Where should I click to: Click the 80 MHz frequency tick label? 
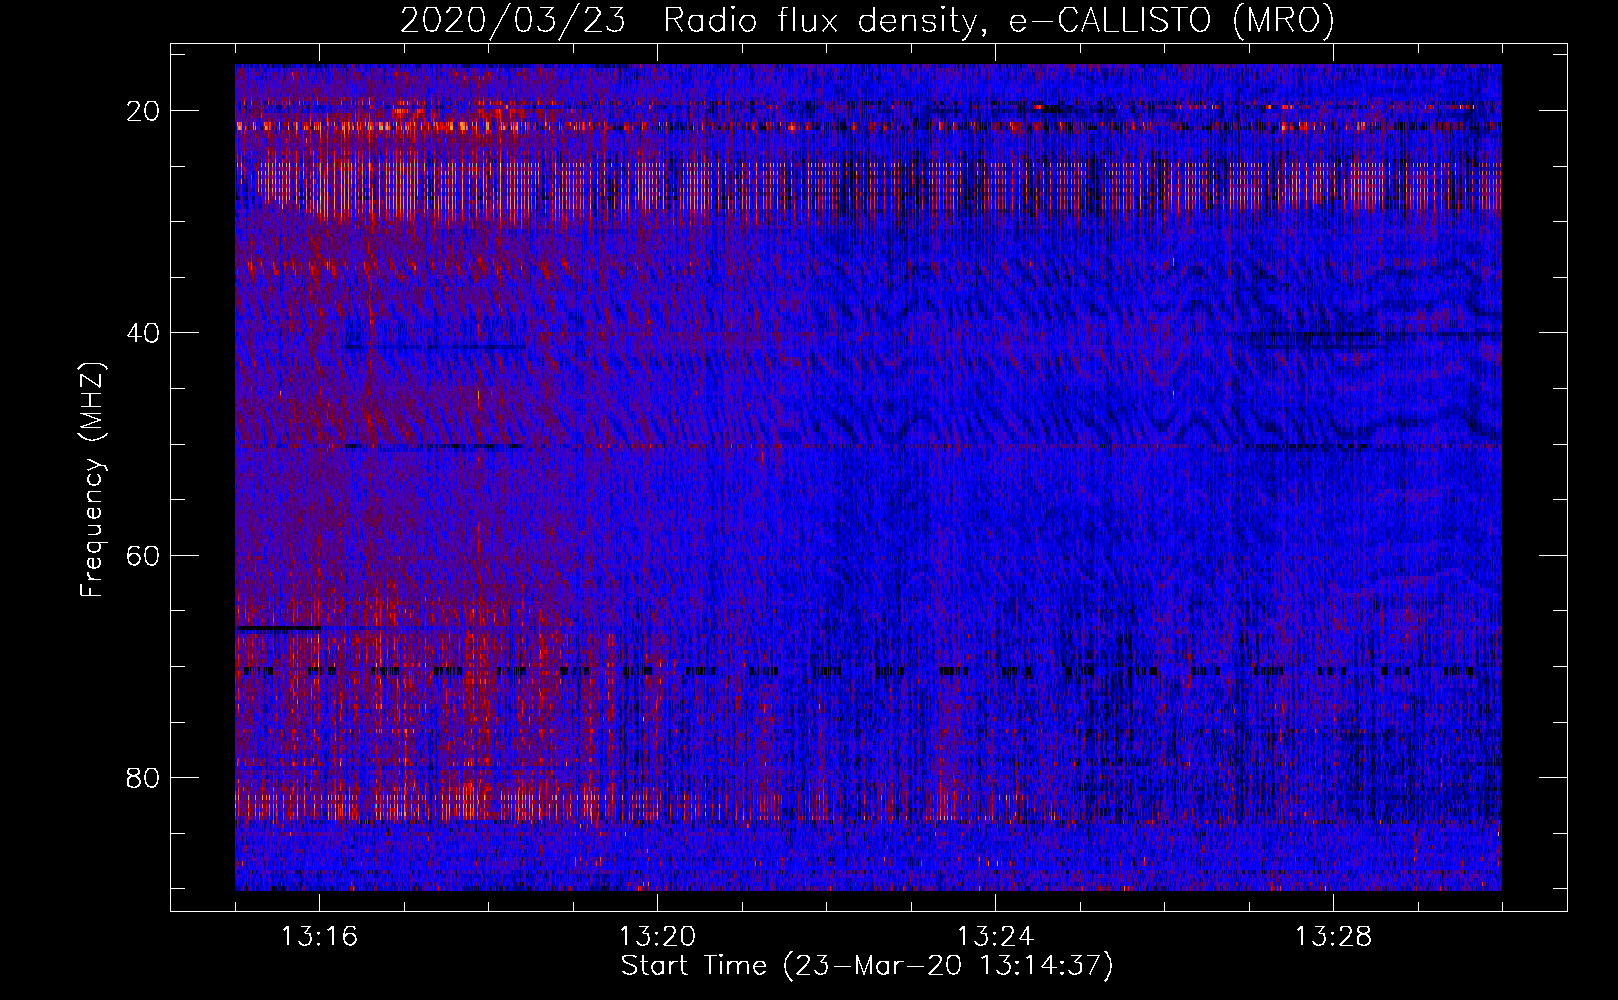[143, 778]
